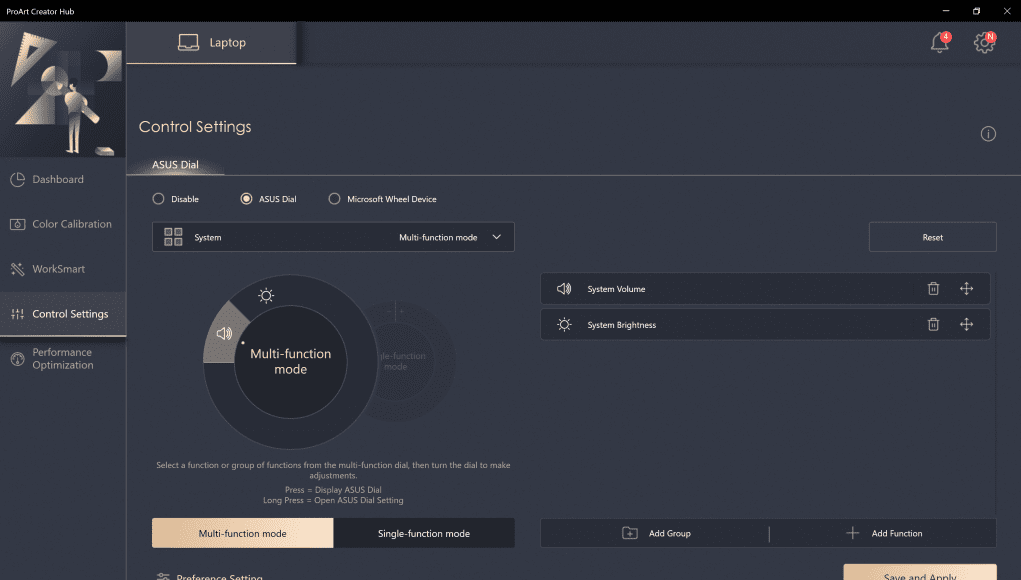Select the Disable radio button

pyautogui.click(x=158, y=199)
